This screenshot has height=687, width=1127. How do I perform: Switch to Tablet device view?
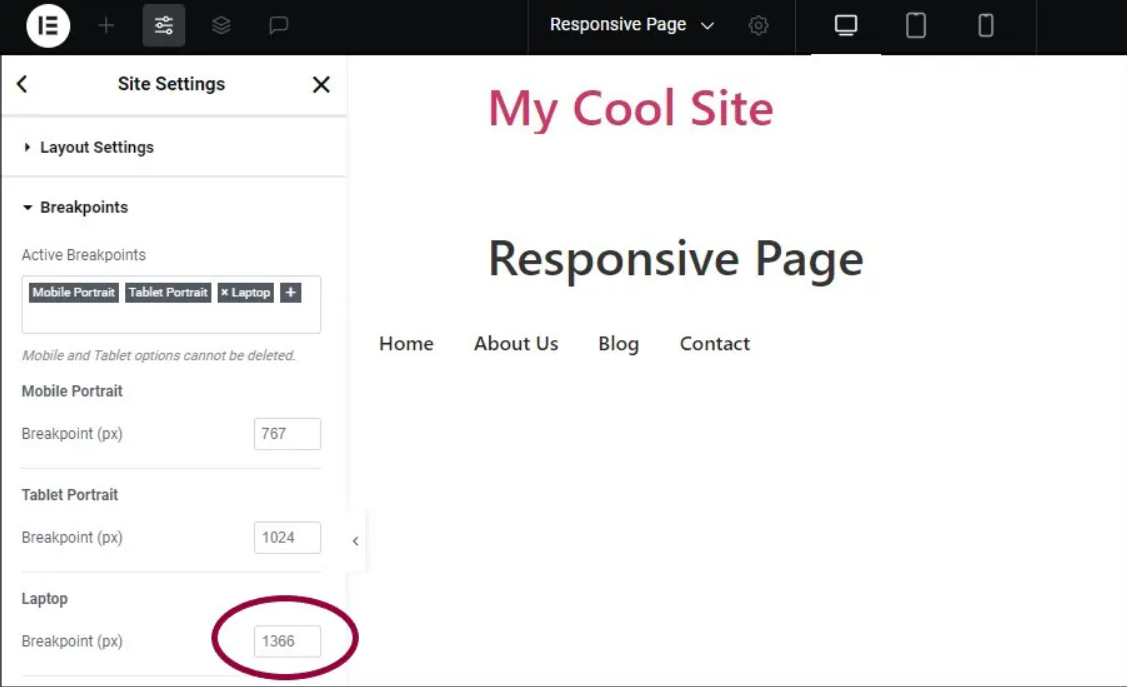(916, 26)
